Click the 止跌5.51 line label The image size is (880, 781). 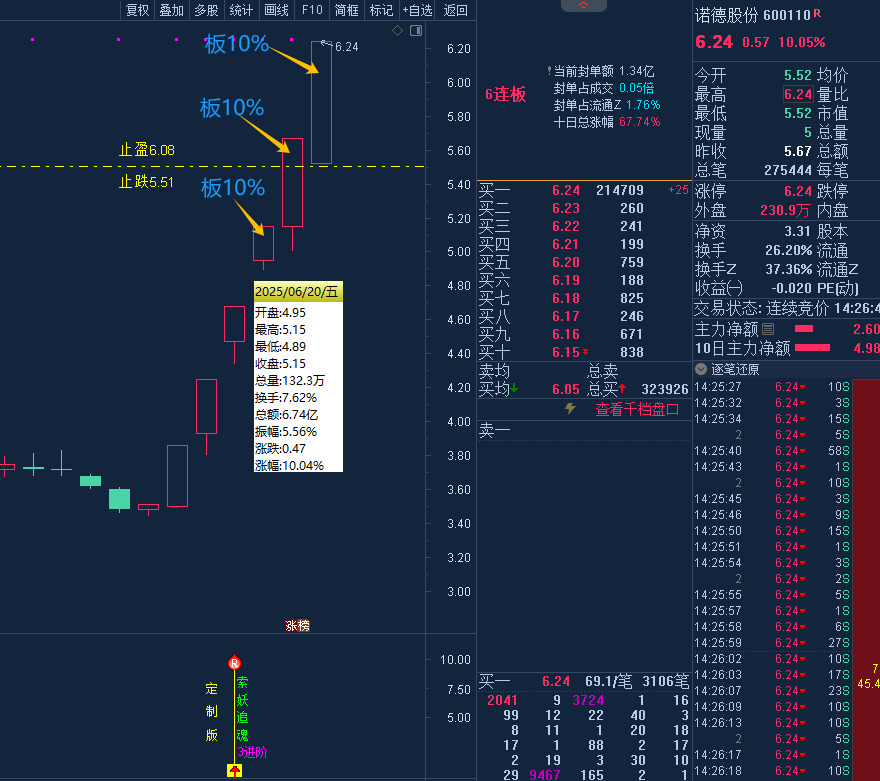pos(146,182)
